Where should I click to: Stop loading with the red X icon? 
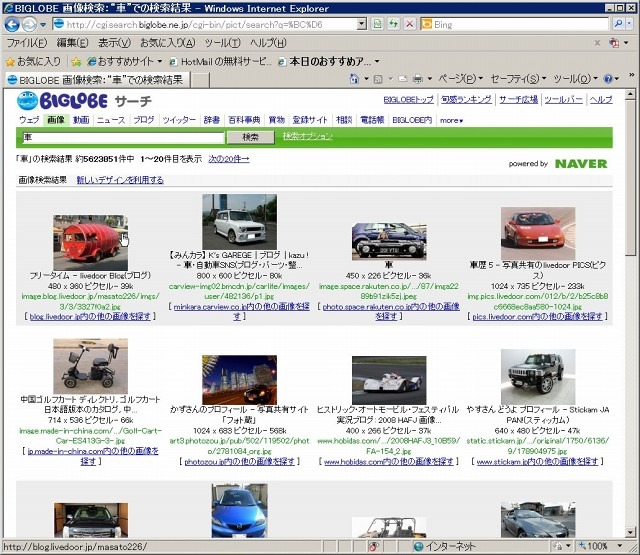point(409,24)
